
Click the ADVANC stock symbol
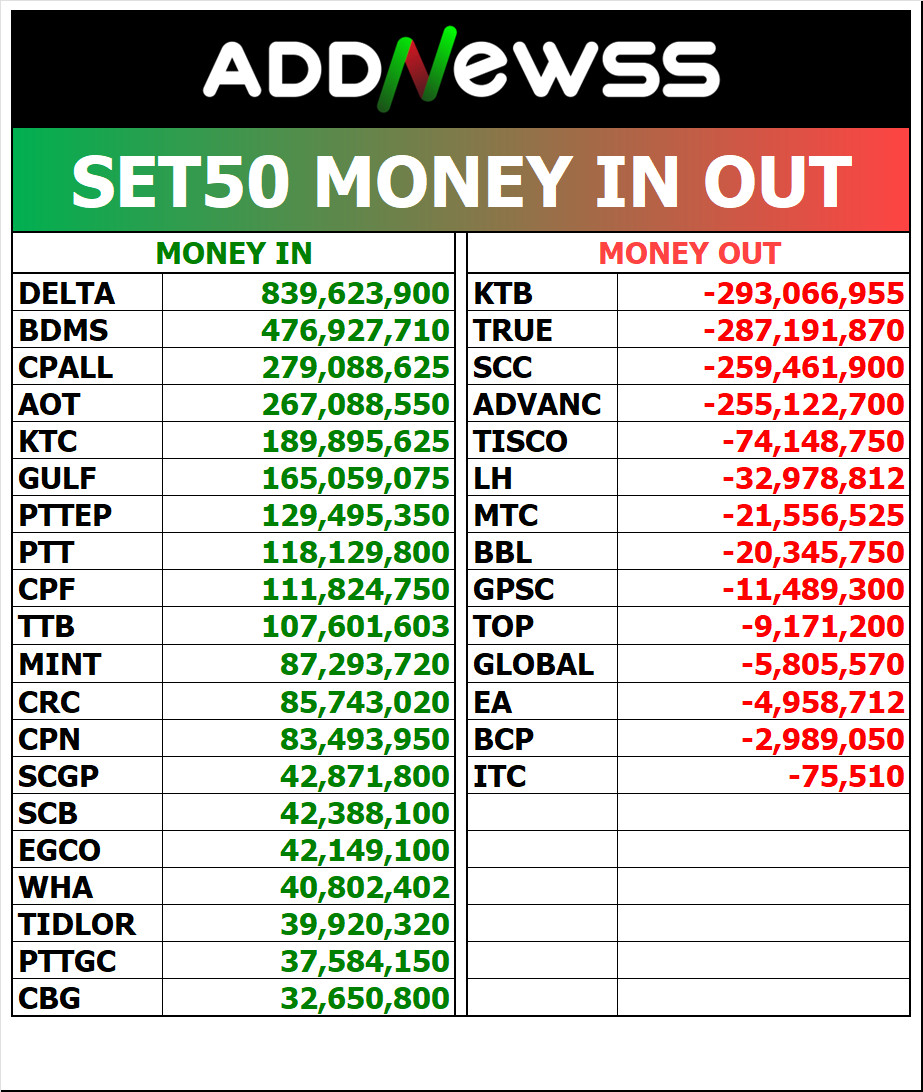537,405
